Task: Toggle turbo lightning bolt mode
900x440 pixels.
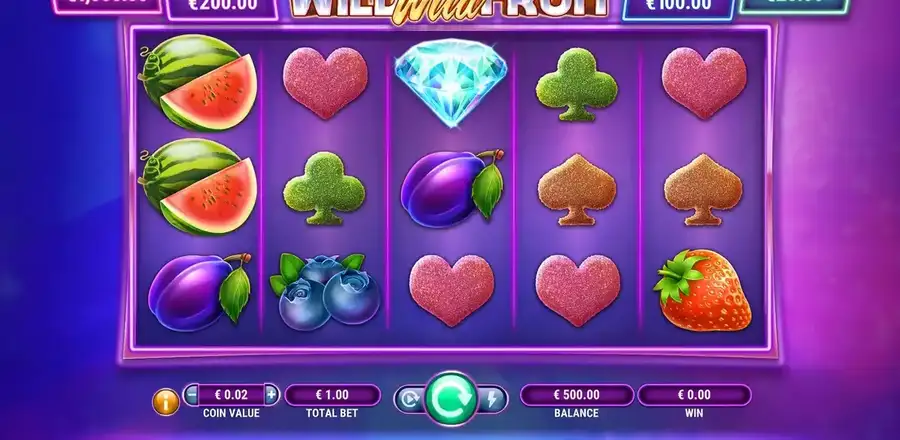Action: click(492, 399)
